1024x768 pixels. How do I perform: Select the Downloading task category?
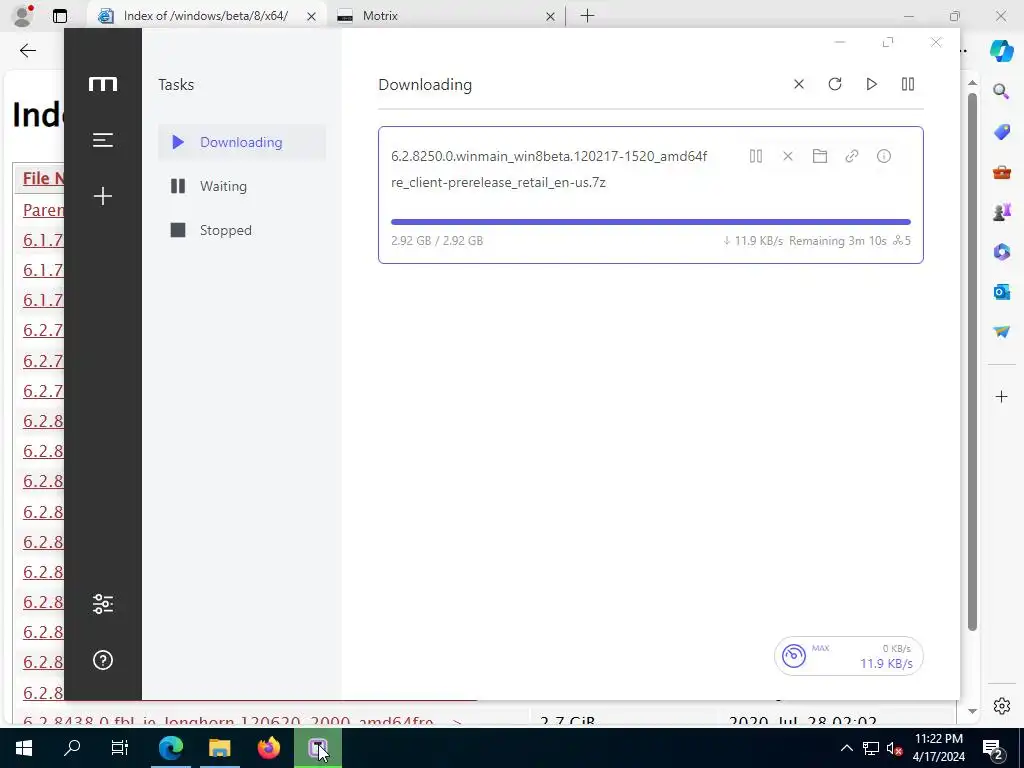(242, 142)
